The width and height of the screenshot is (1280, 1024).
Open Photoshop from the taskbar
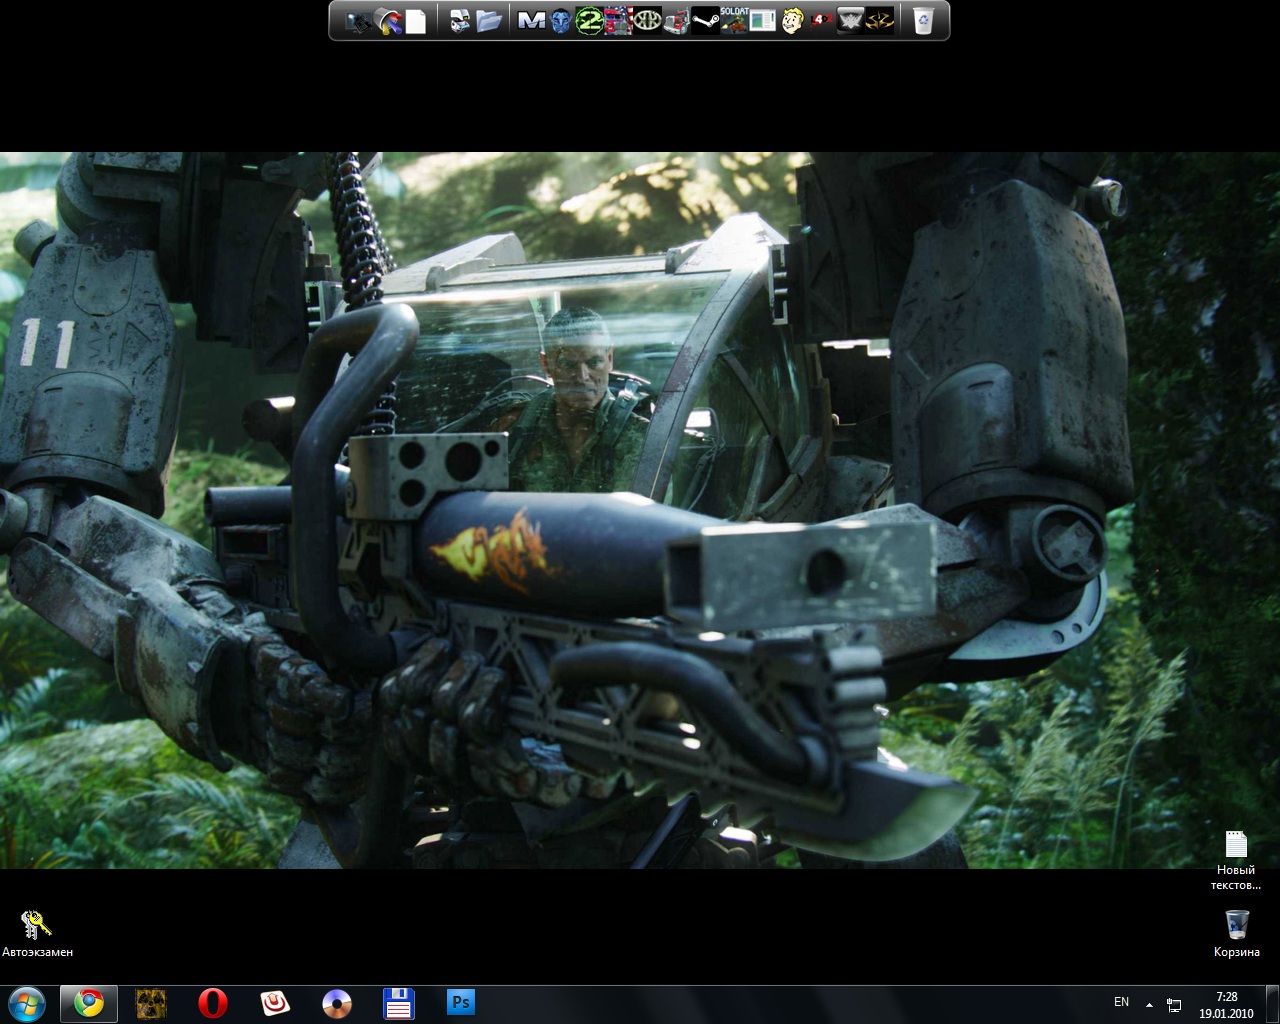pos(461,1002)
